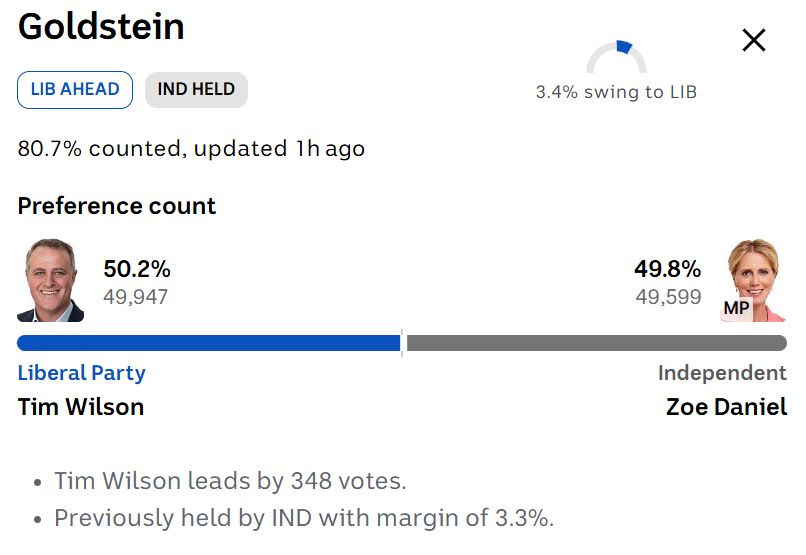Screen dimensions: 806x555
Task: Click the 49.8% result for Zoe Daniel
Action: click(x=667, y=269)
